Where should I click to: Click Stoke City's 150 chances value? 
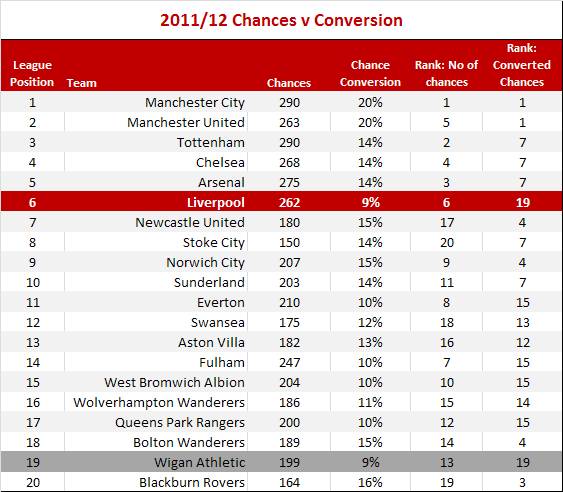[x=289, y=242]
